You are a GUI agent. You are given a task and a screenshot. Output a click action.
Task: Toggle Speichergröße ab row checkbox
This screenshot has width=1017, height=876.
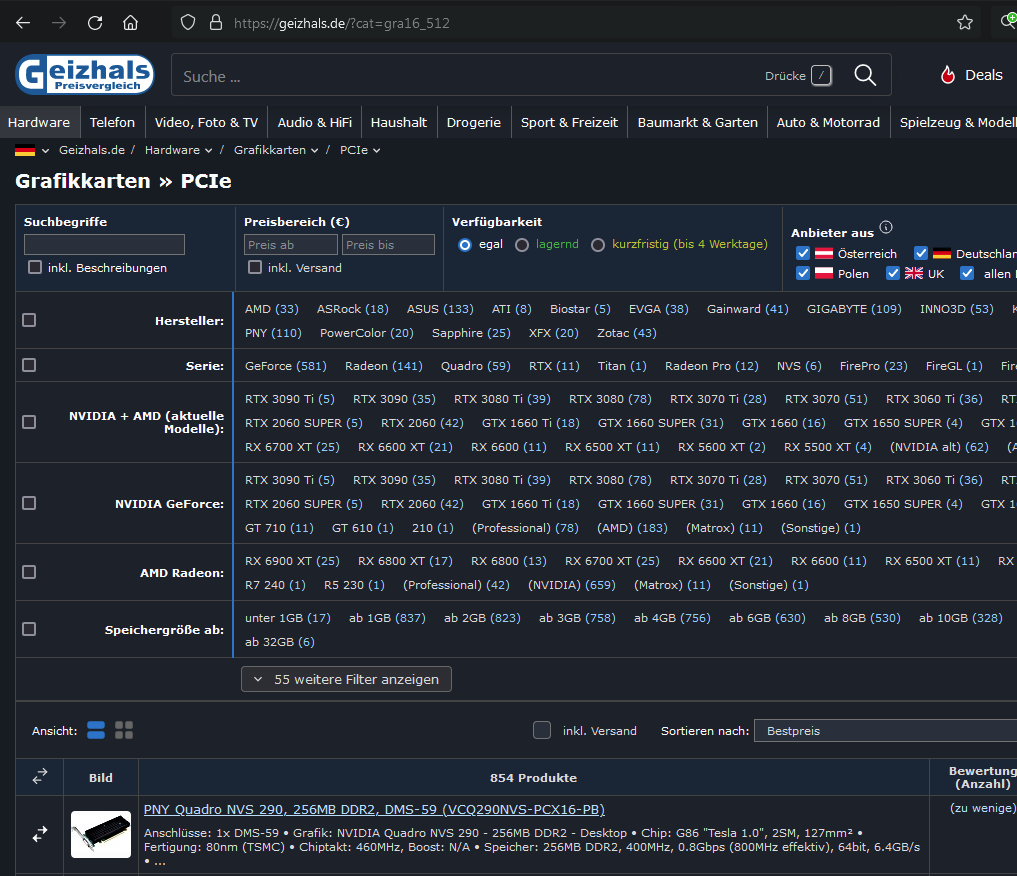point(29,629)
